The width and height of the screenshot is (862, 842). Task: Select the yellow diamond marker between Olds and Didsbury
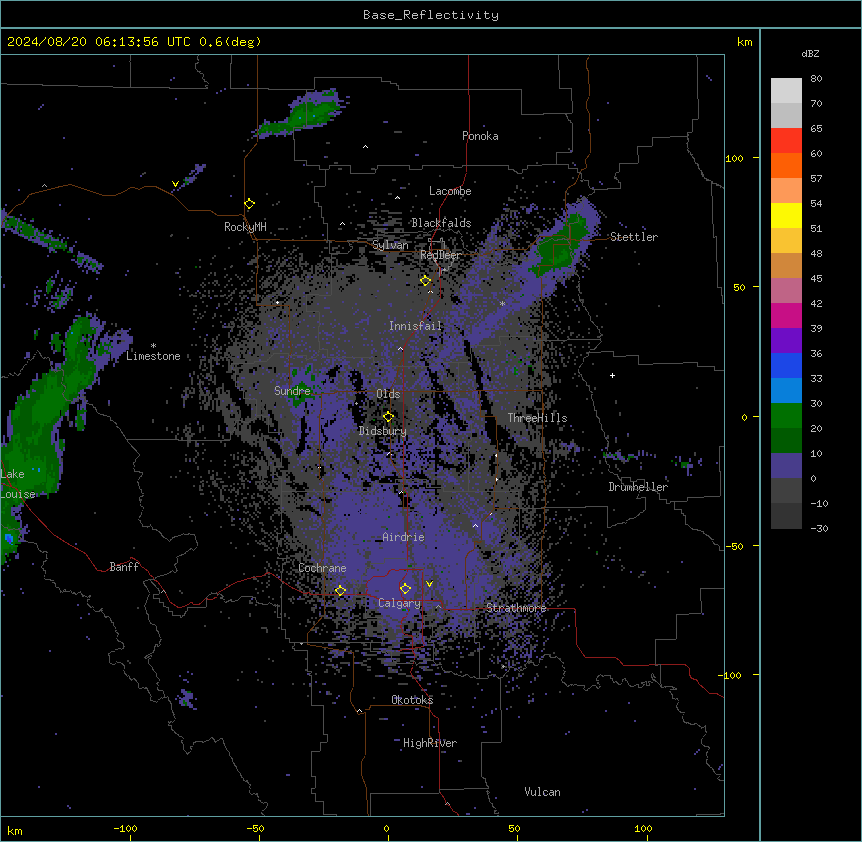tap(388, 417)
